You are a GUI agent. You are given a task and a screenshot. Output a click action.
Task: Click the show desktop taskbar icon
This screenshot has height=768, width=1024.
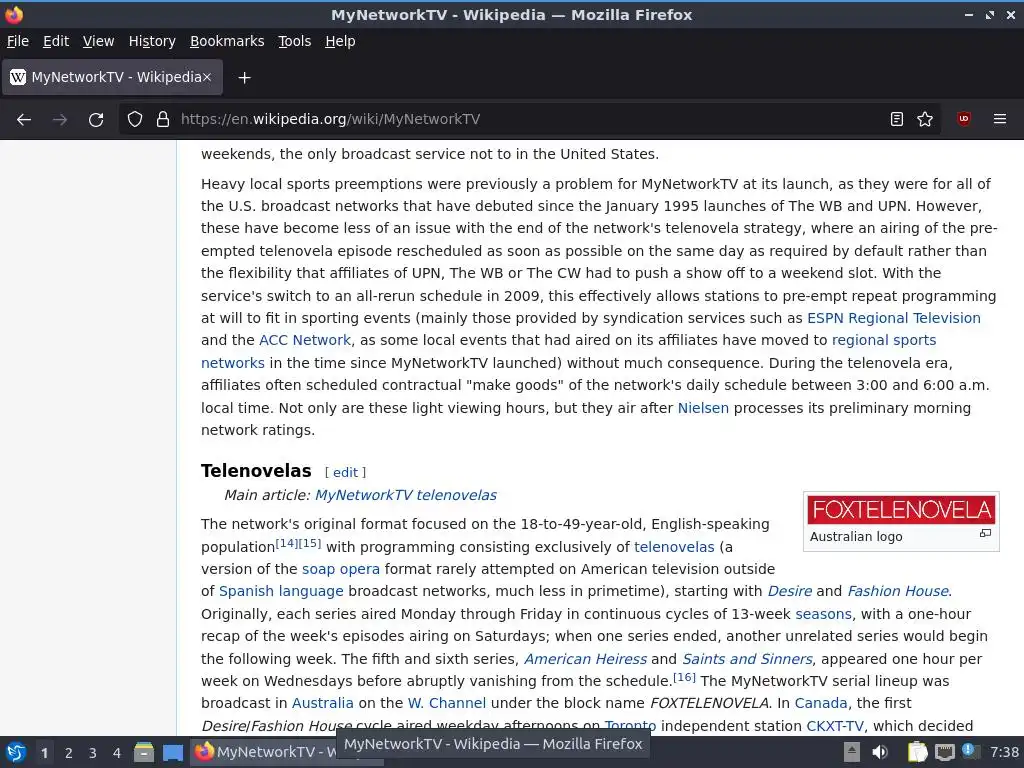click(173, 752)
